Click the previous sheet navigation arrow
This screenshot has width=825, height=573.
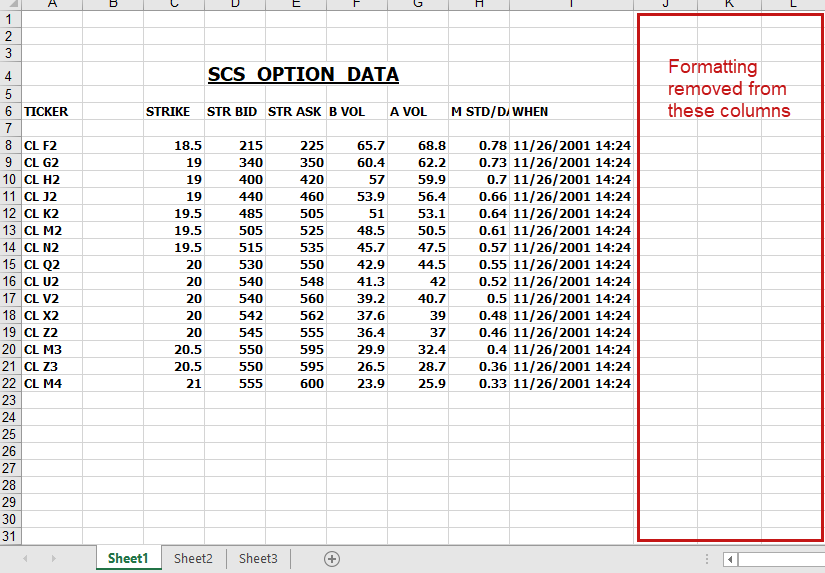(x=25, y=559)
